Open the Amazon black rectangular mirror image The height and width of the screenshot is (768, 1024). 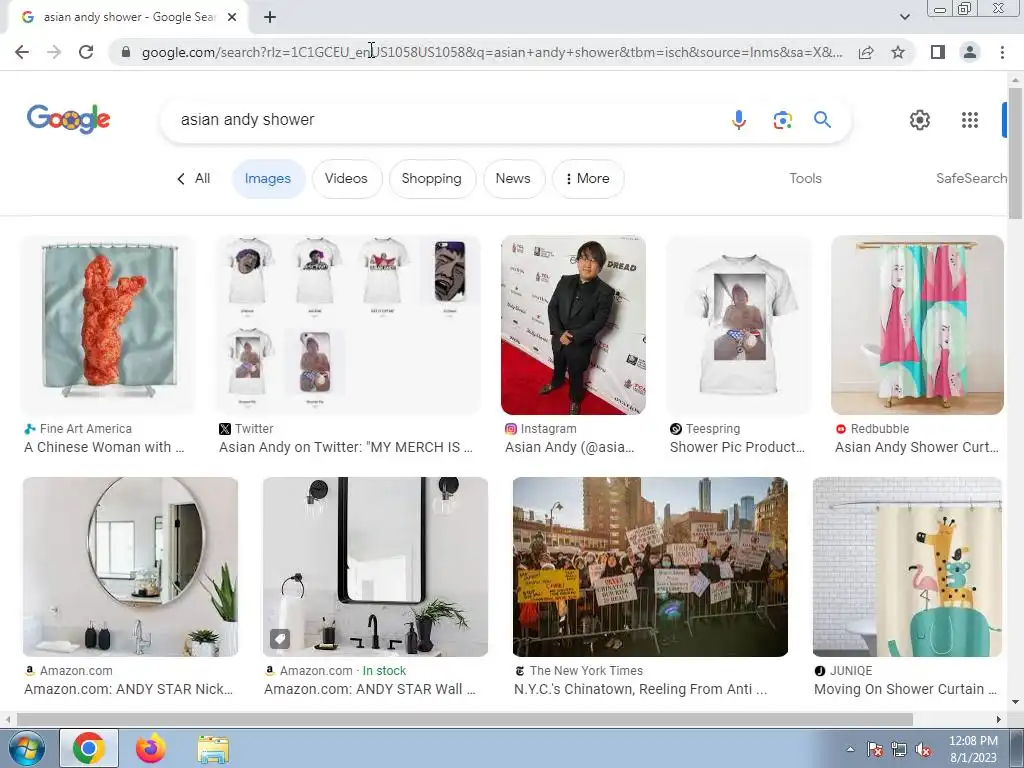coord(376,567)
